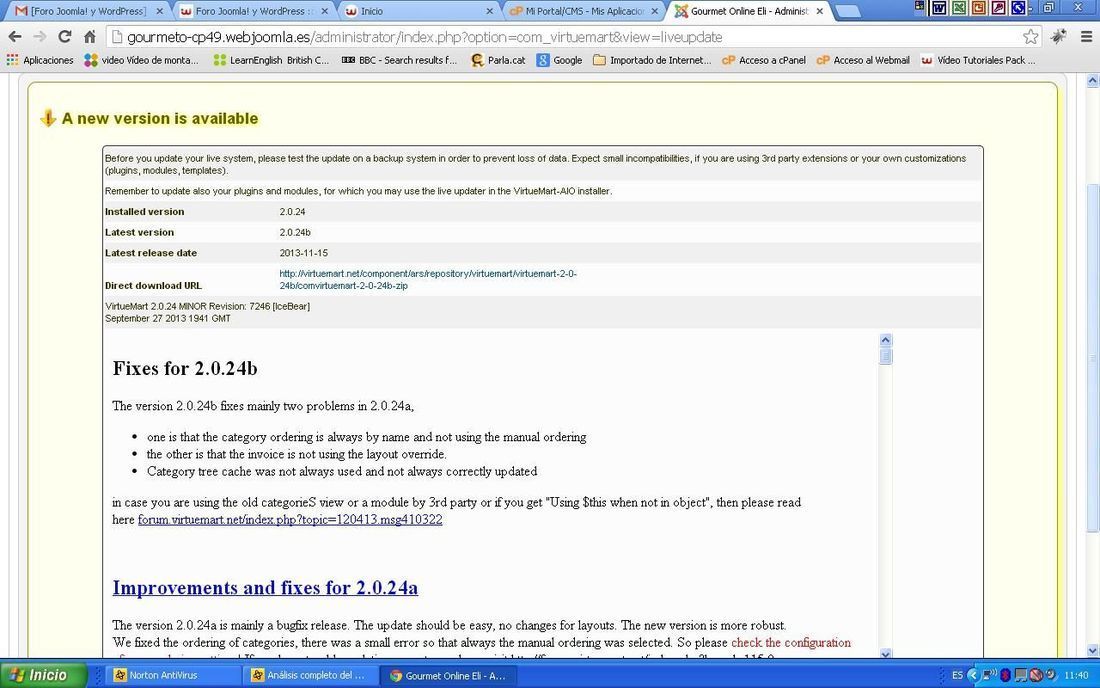The height and width of the screenshot is (688, 1100).
Task: Switch to Análisis completo del taskbar window
Action: (311, 675)
